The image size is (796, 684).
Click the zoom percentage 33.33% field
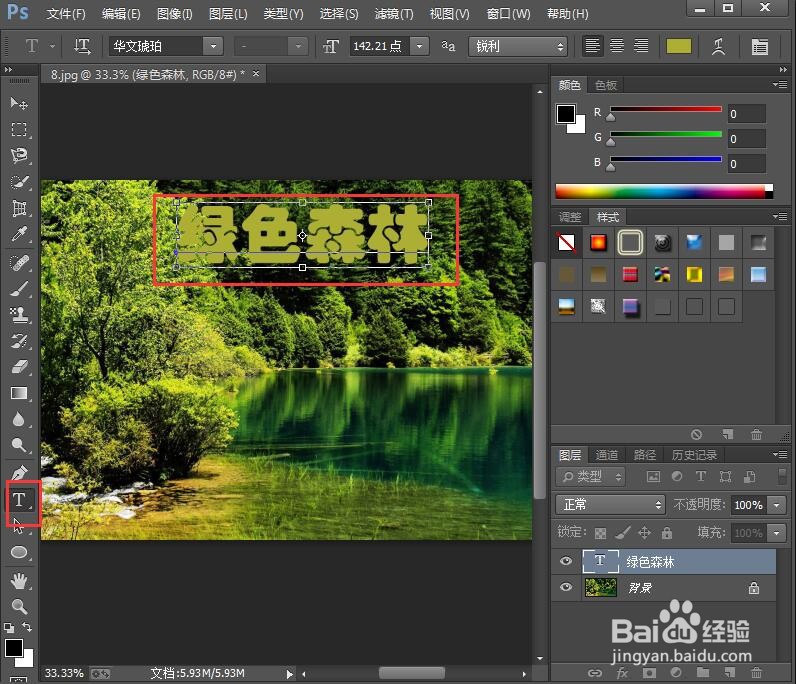64,673
